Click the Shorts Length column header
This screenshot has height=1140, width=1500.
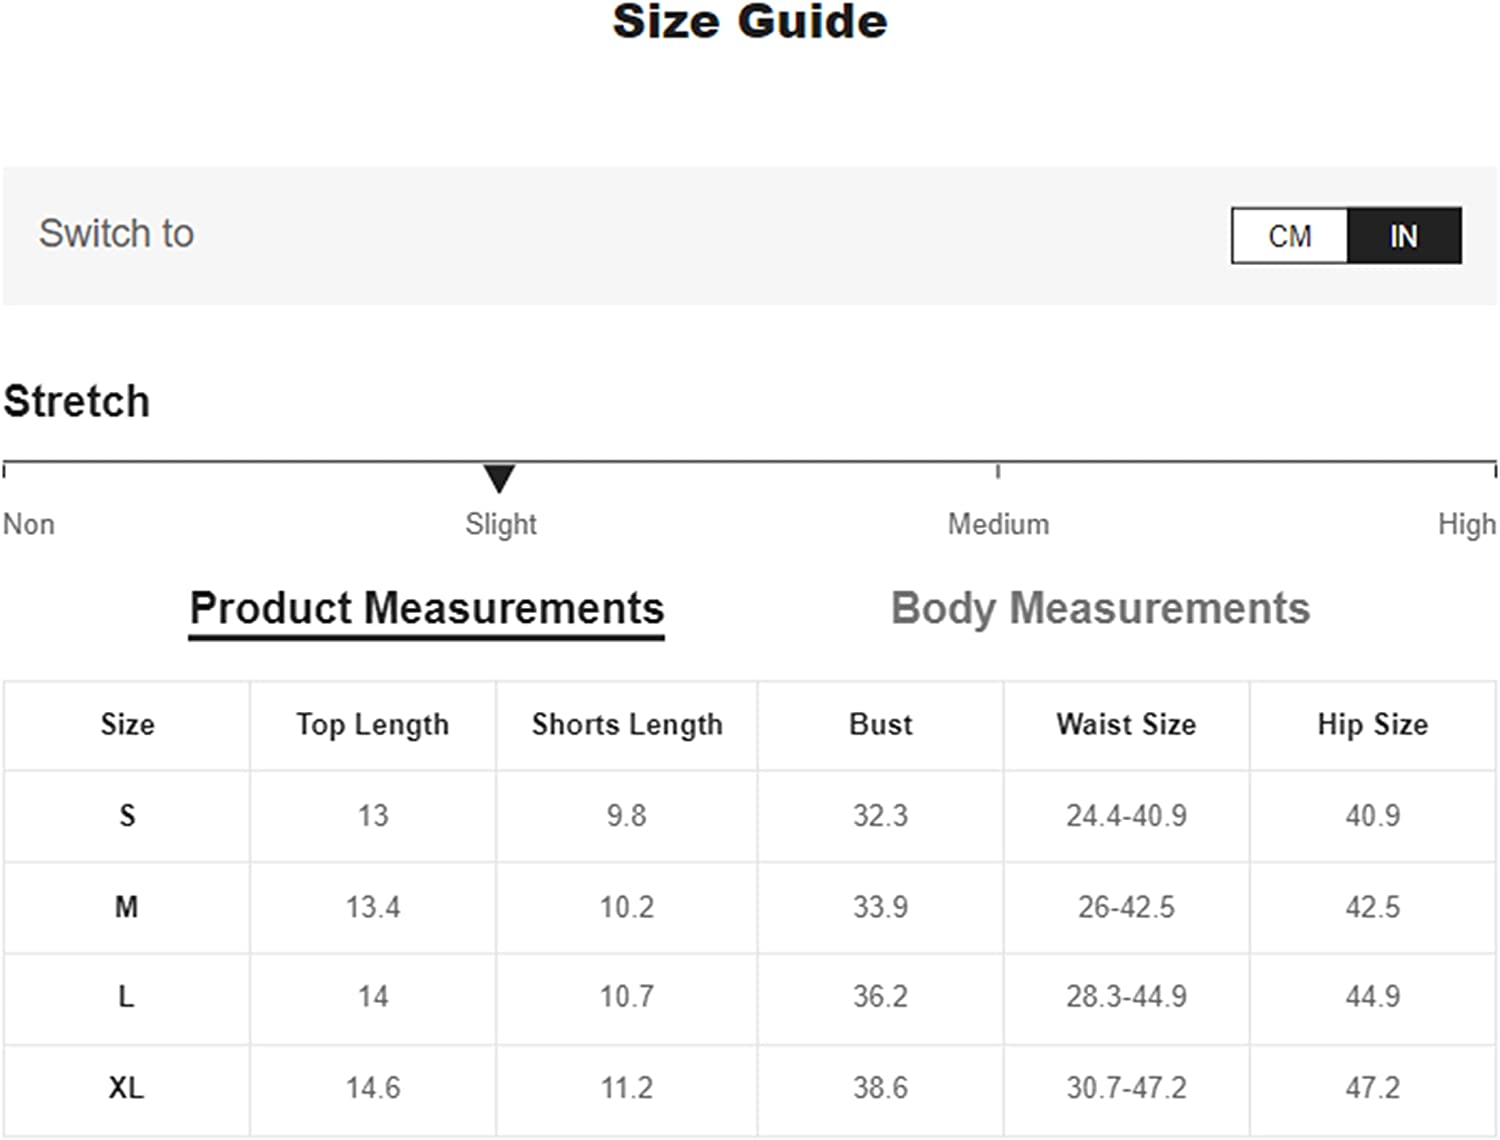(x=627, y=724)
